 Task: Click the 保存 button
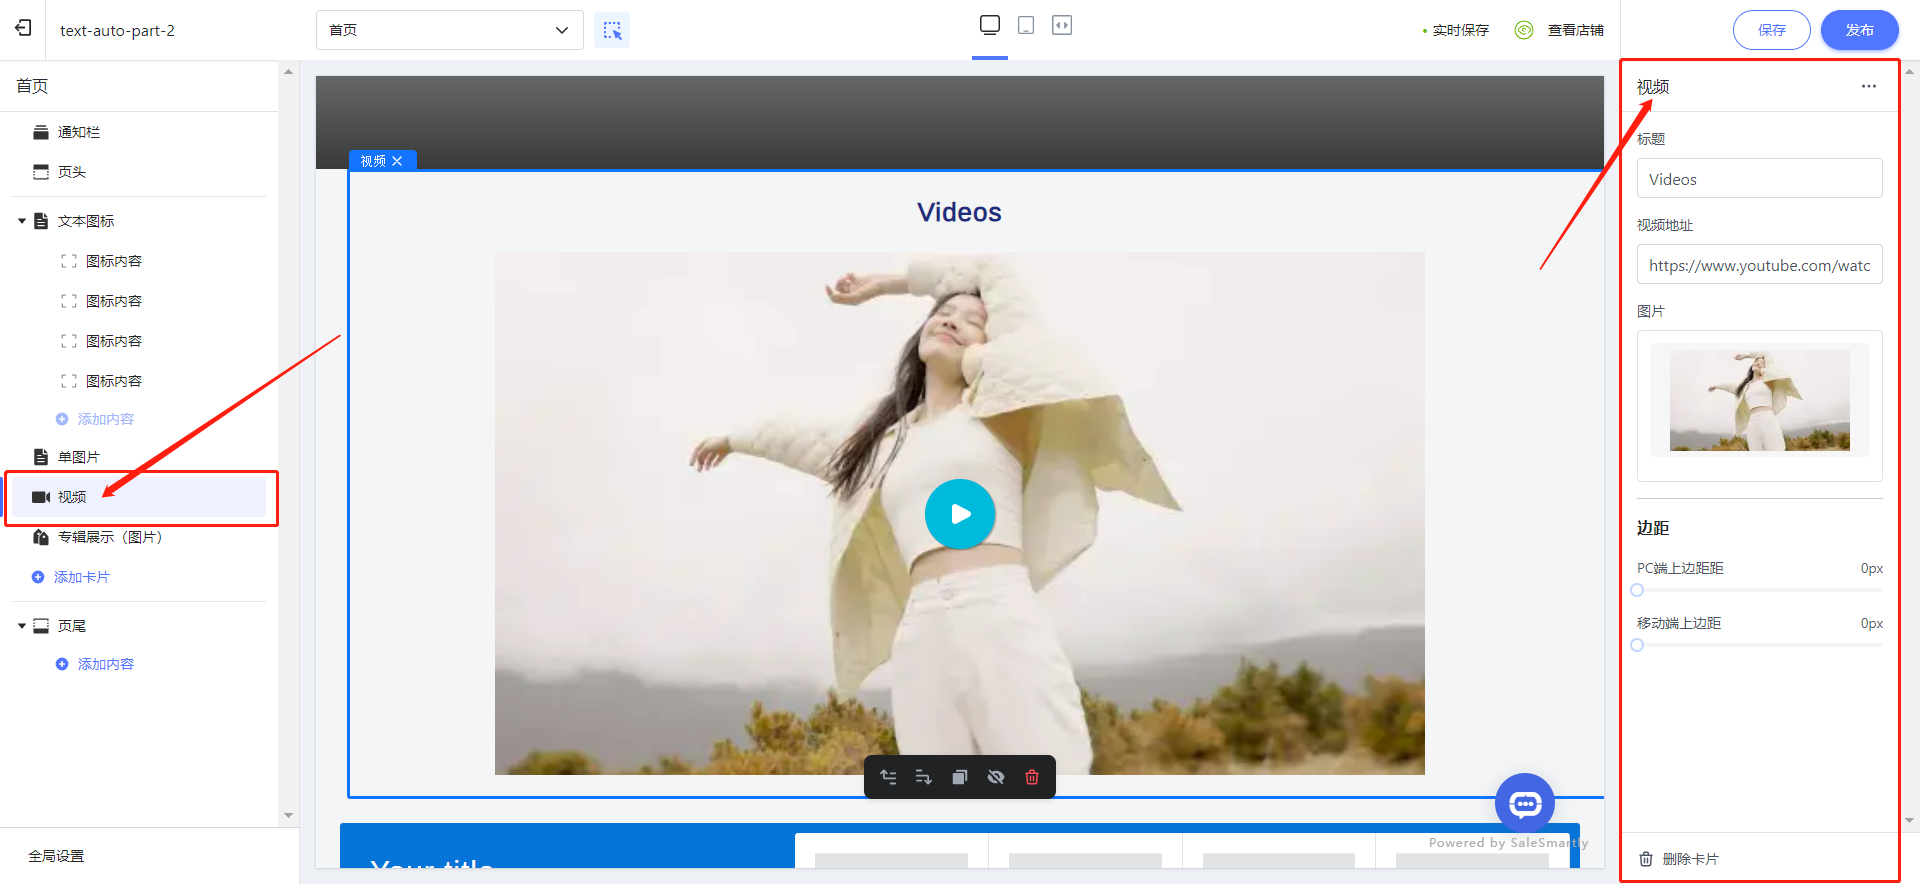[1772, 30]
